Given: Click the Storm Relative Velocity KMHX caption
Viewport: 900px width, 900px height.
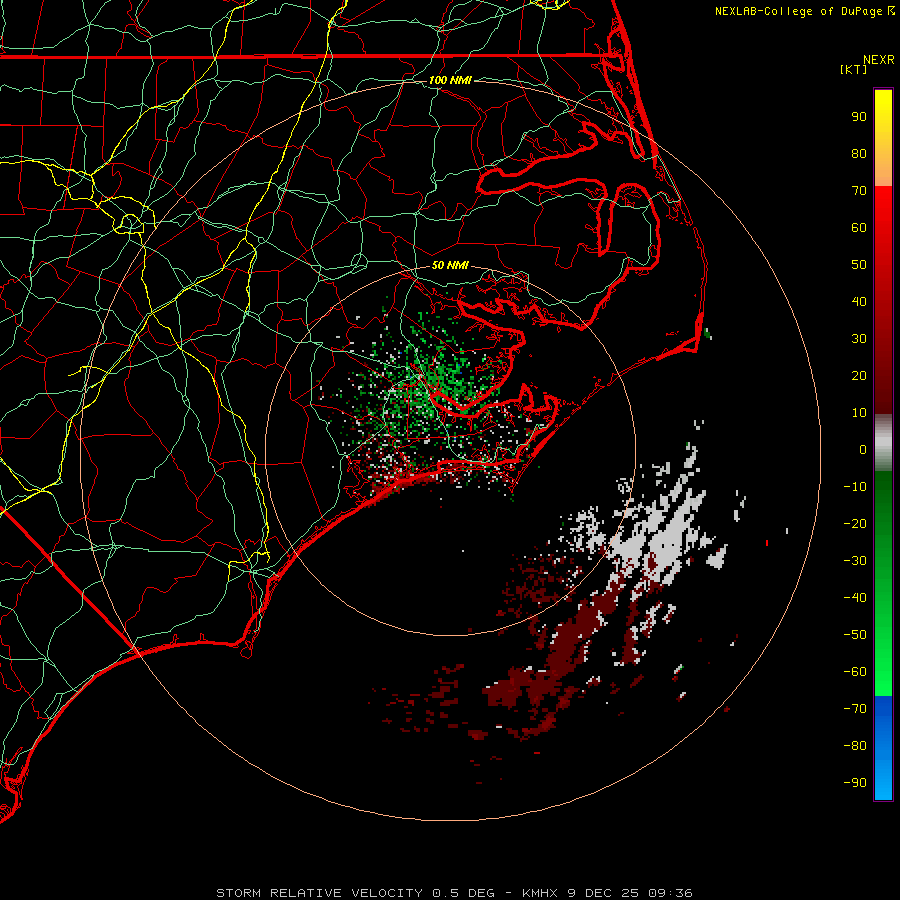Looking at the screenshot, I should click(x=454, y=893).
